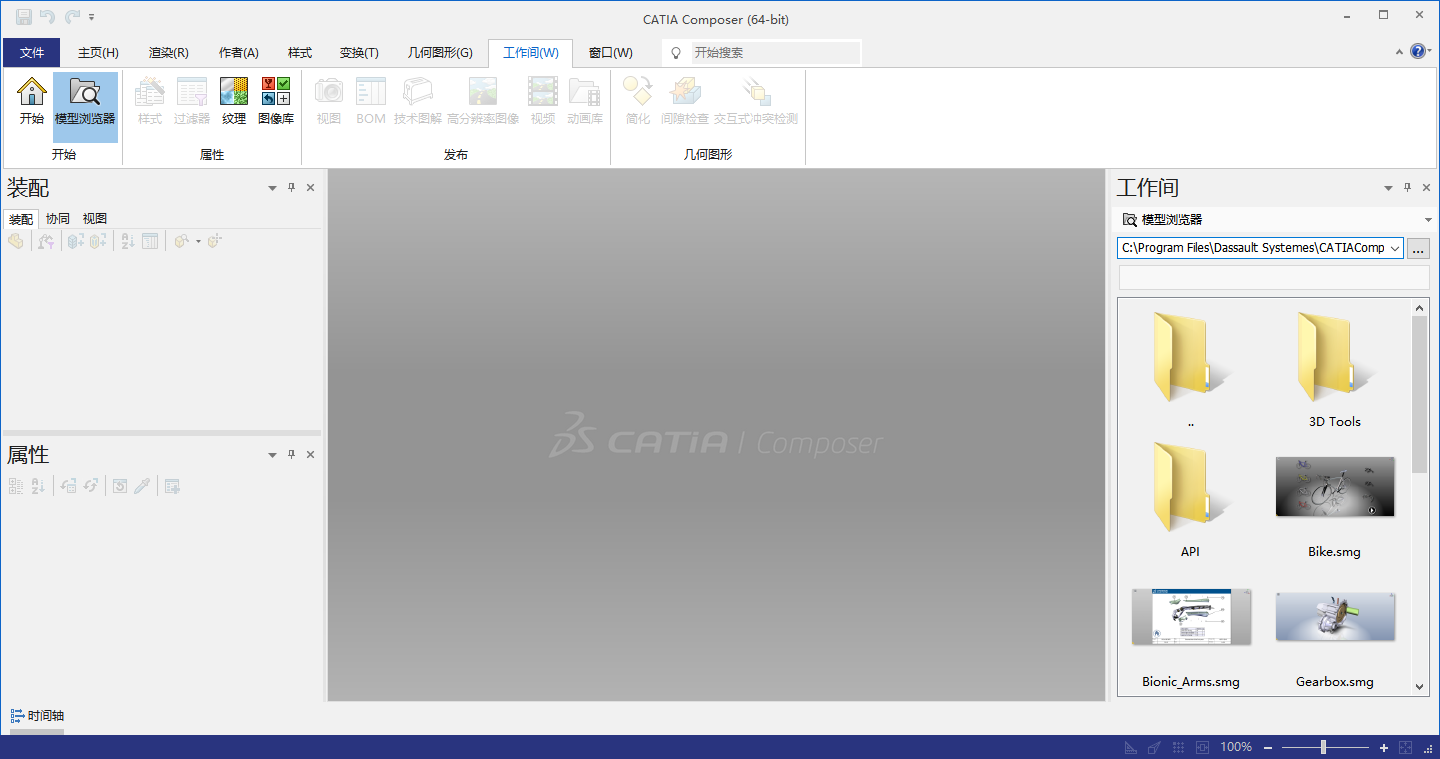Image resolution: width=1440 pixels, height=759 pixels.
Task: Click the browse '...' button beside the path
Action: pos(1419,249)
